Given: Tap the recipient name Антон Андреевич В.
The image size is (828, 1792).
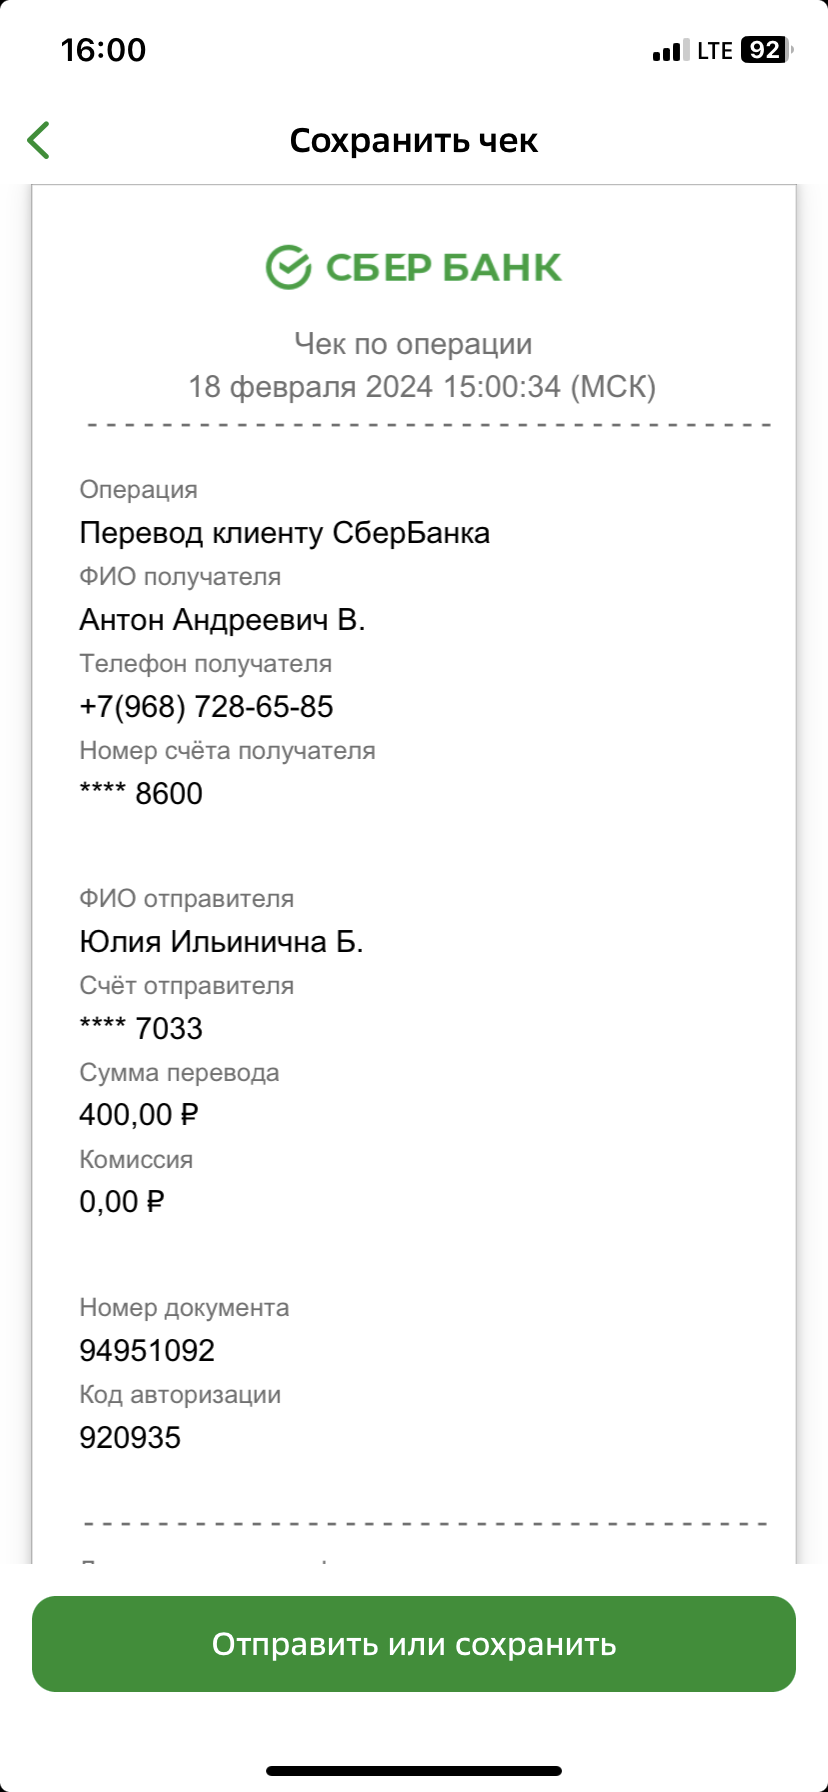Looking at the screenshot, I should click(x=222, y=620).
